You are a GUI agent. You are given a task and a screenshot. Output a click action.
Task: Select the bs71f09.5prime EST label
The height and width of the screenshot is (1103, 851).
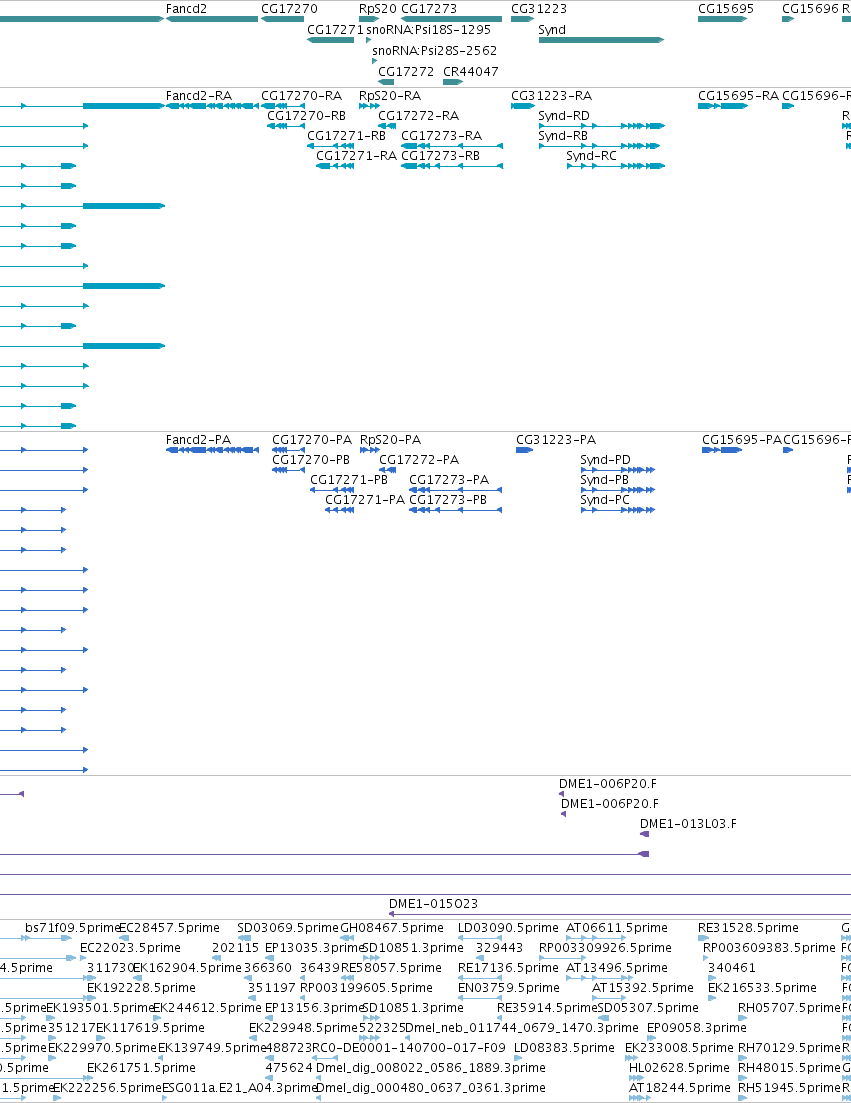pyautogui.click(x=73, y=928)
